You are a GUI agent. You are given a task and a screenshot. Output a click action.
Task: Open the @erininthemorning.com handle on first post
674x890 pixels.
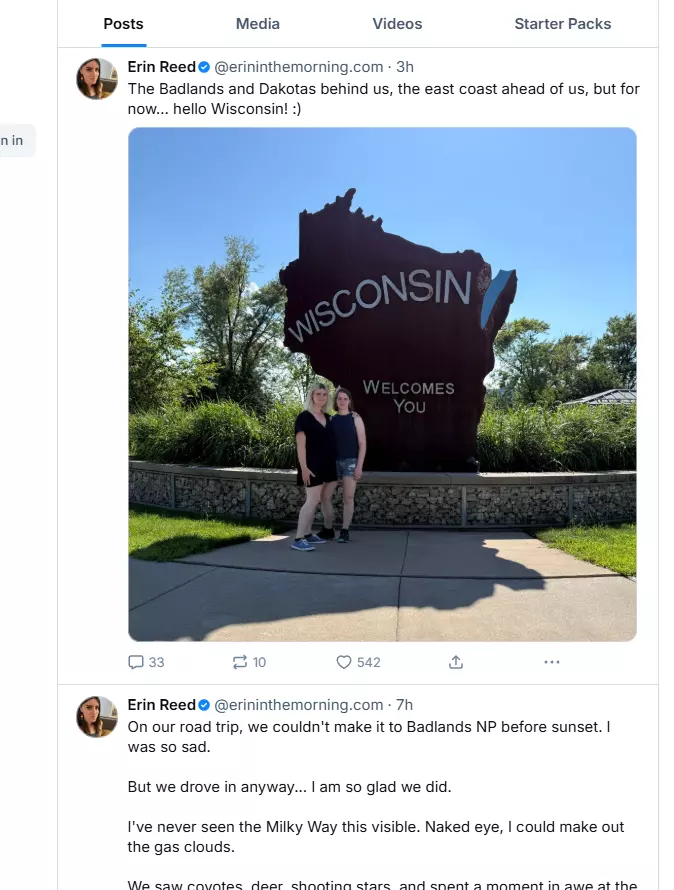click(x=299, y=67)
